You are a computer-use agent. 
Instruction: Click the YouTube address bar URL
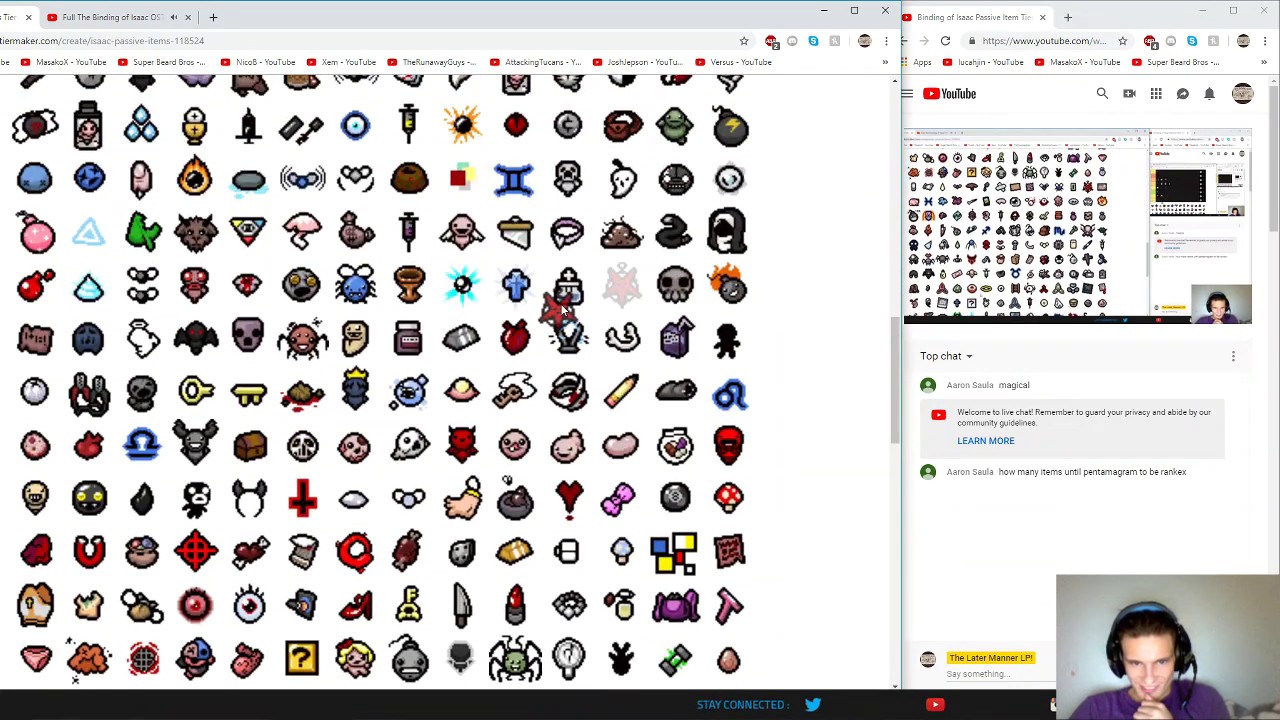(1043, 41)
